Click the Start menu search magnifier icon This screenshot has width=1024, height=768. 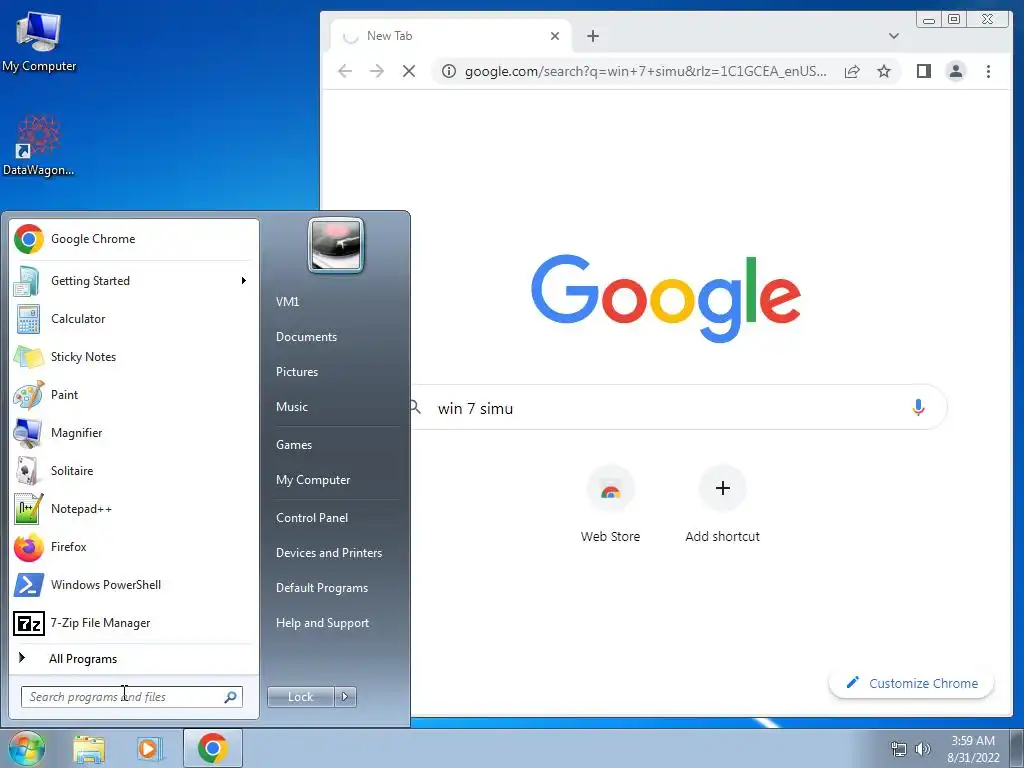click(x=231, y=697)
